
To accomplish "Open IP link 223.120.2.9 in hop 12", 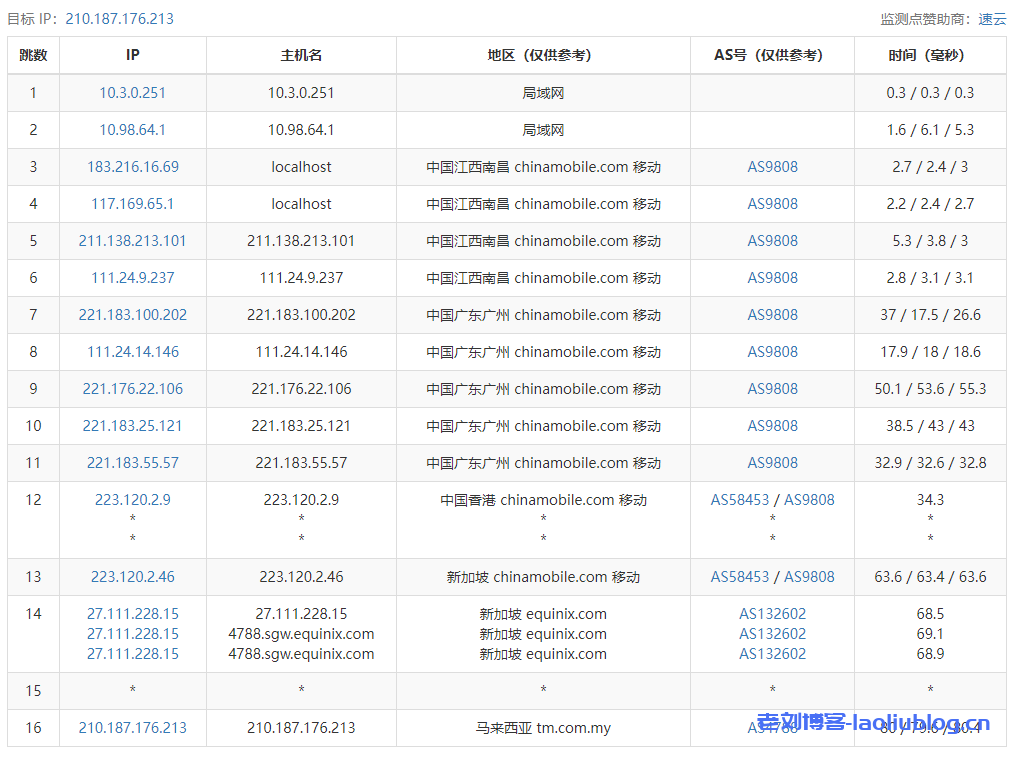I will point(132,500).
